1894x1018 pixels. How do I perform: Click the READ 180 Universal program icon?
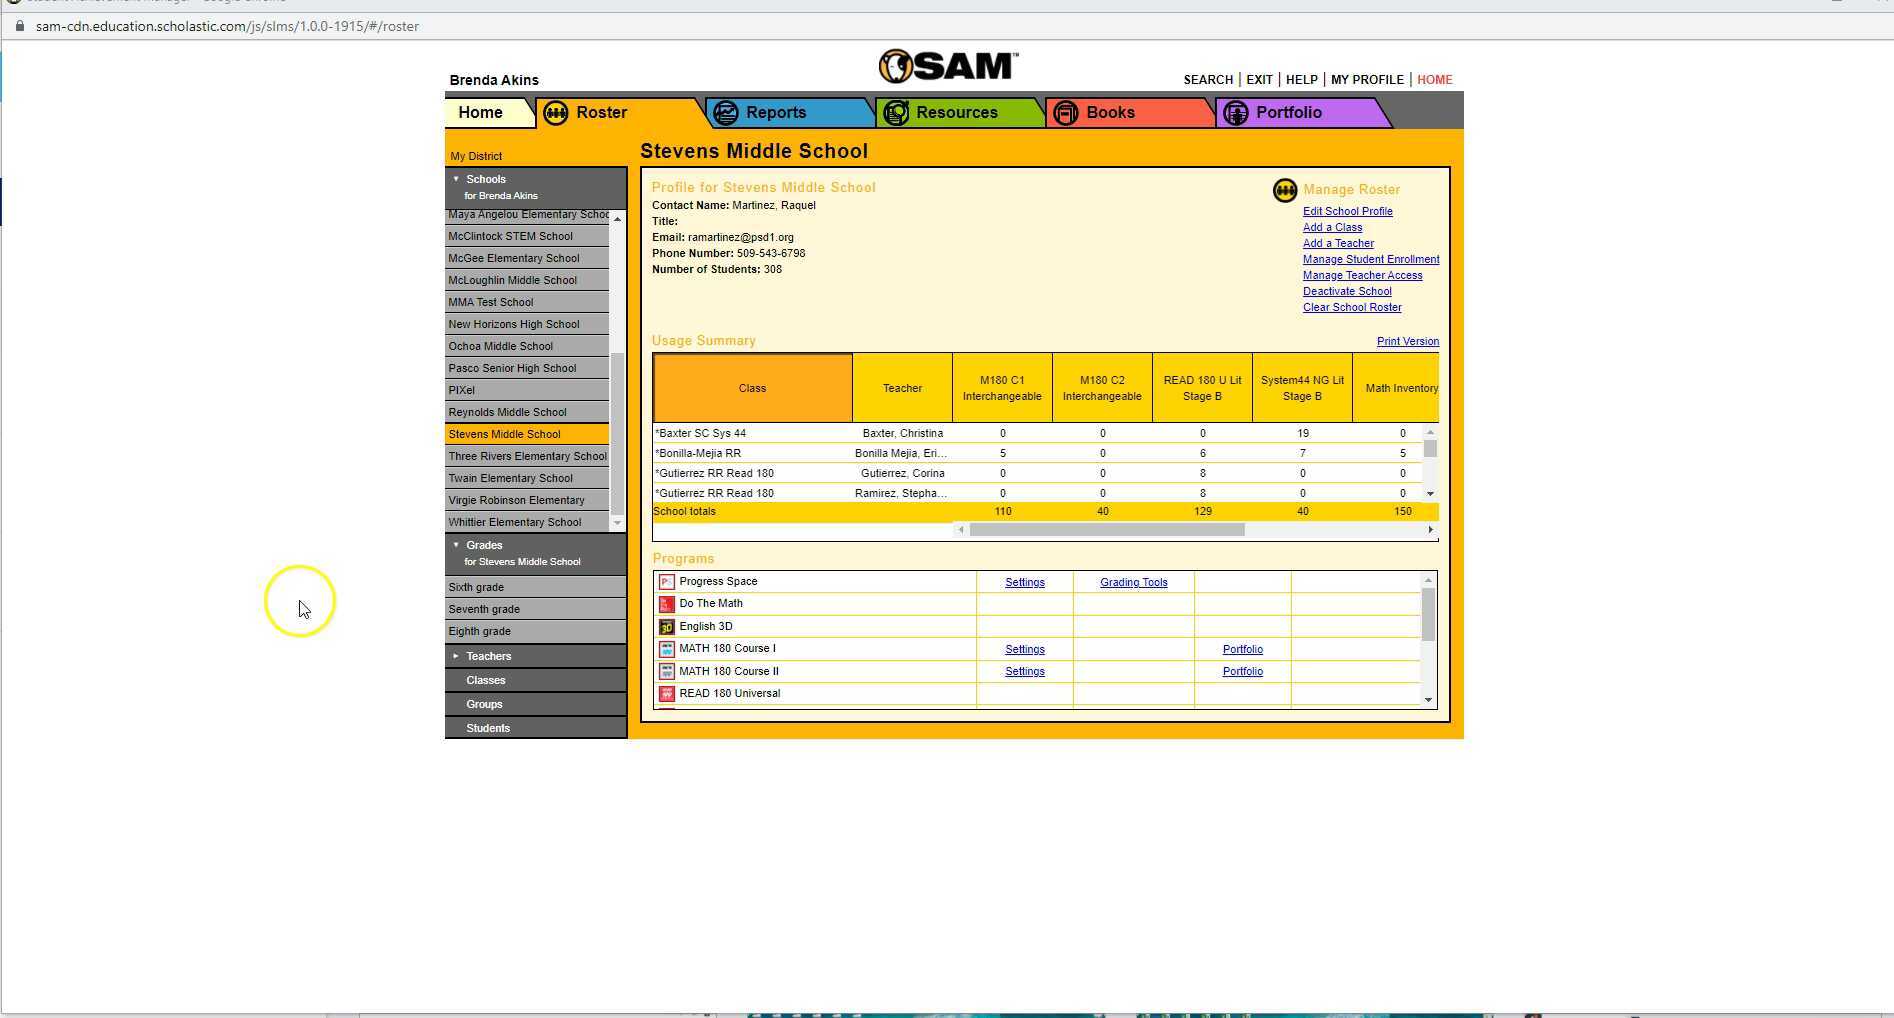[x=667, y=692]
